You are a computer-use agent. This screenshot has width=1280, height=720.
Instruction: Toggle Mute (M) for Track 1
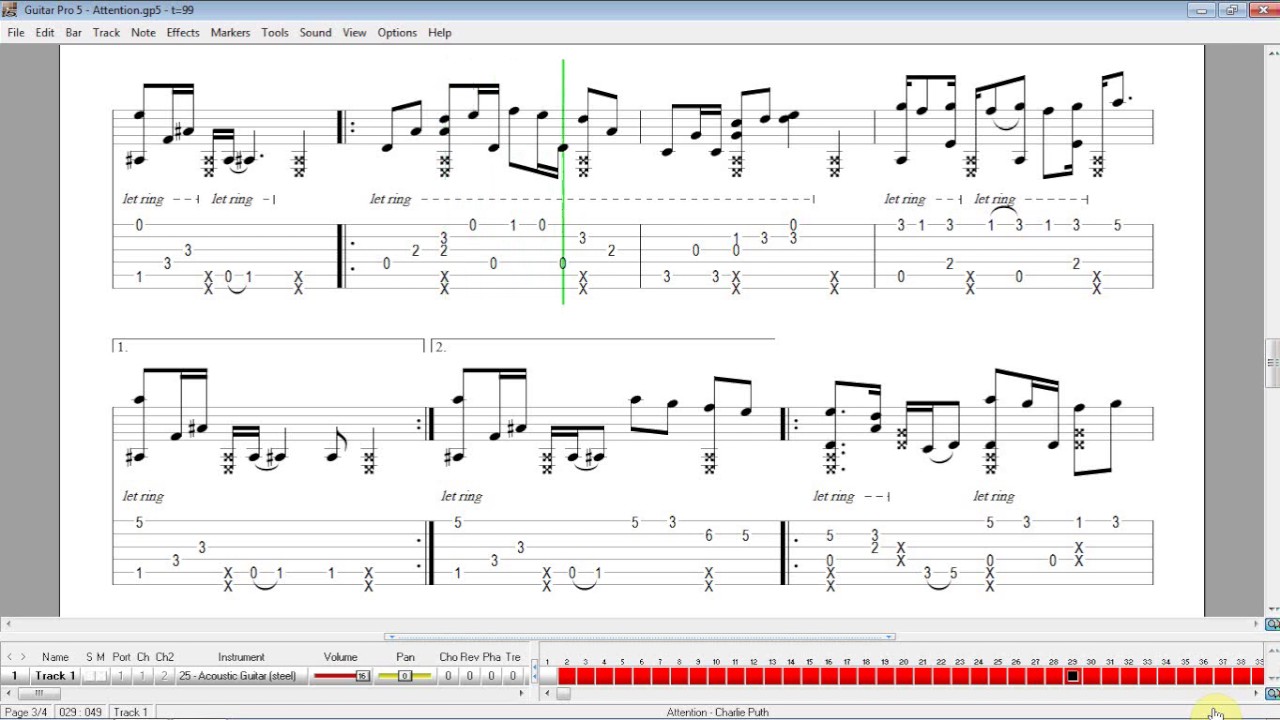[x=101, y=676]
